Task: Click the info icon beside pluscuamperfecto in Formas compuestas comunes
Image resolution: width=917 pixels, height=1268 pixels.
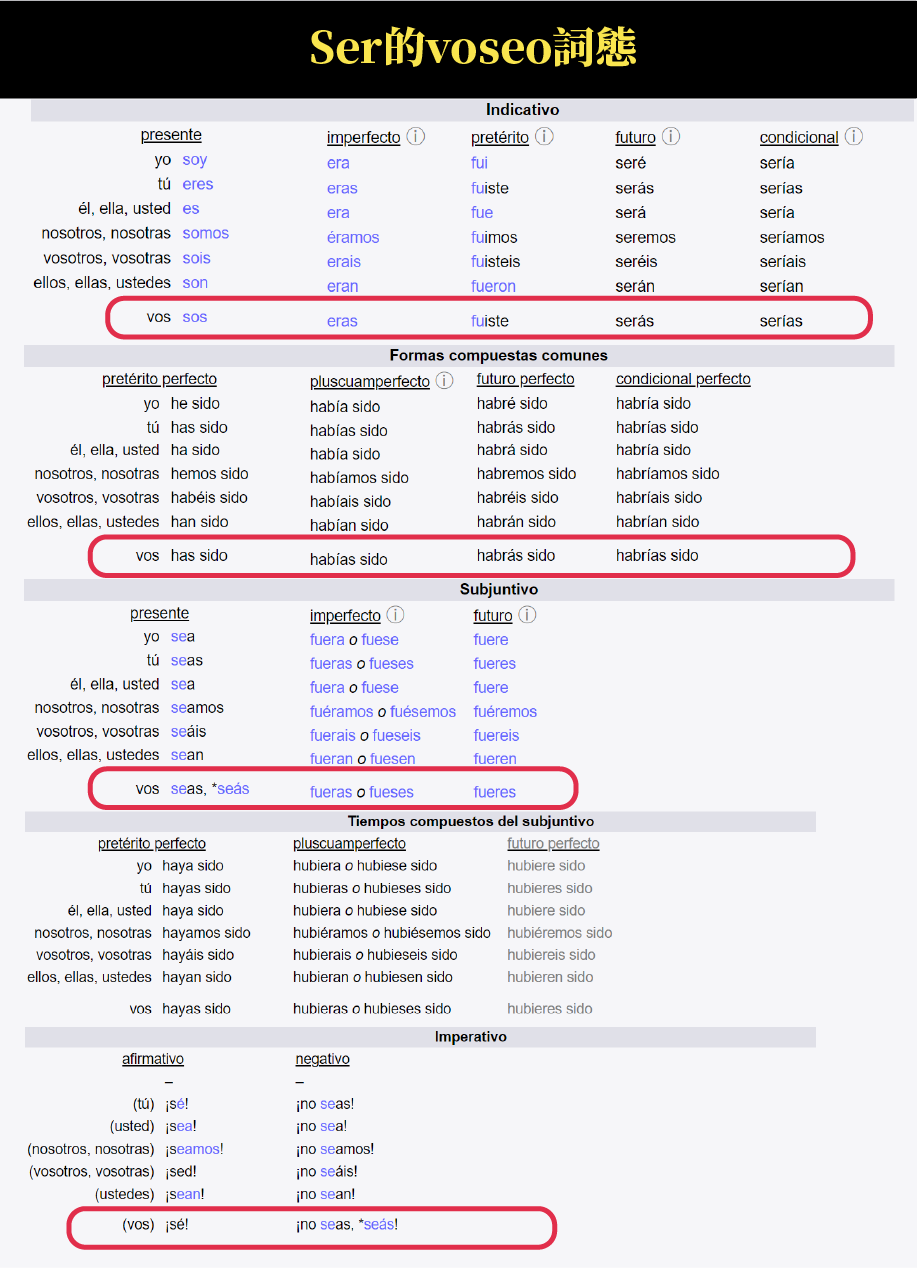Action: pyautogui.click(x=445, y=381)
